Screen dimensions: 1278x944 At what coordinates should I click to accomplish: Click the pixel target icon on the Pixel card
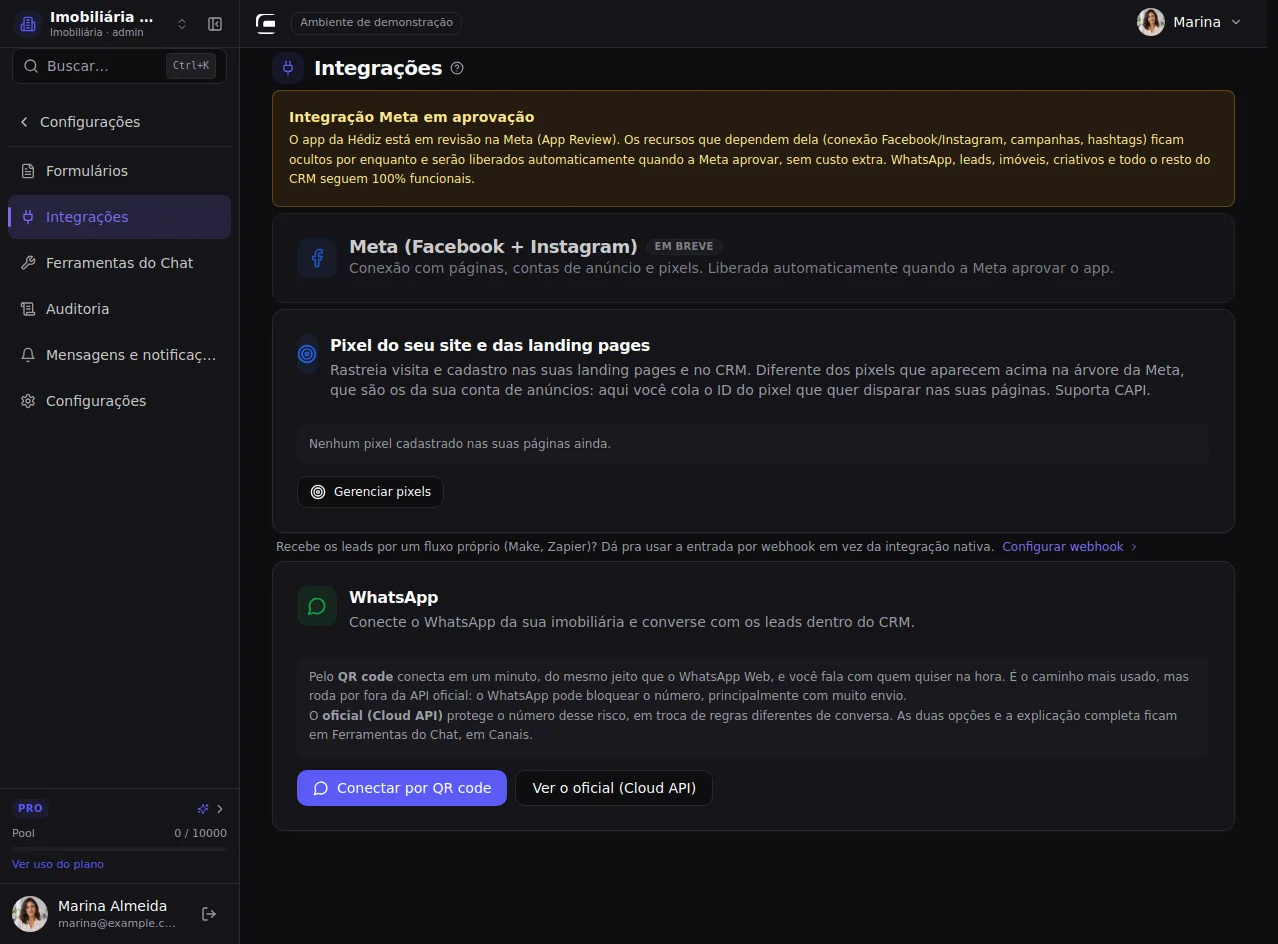[307, 354]
